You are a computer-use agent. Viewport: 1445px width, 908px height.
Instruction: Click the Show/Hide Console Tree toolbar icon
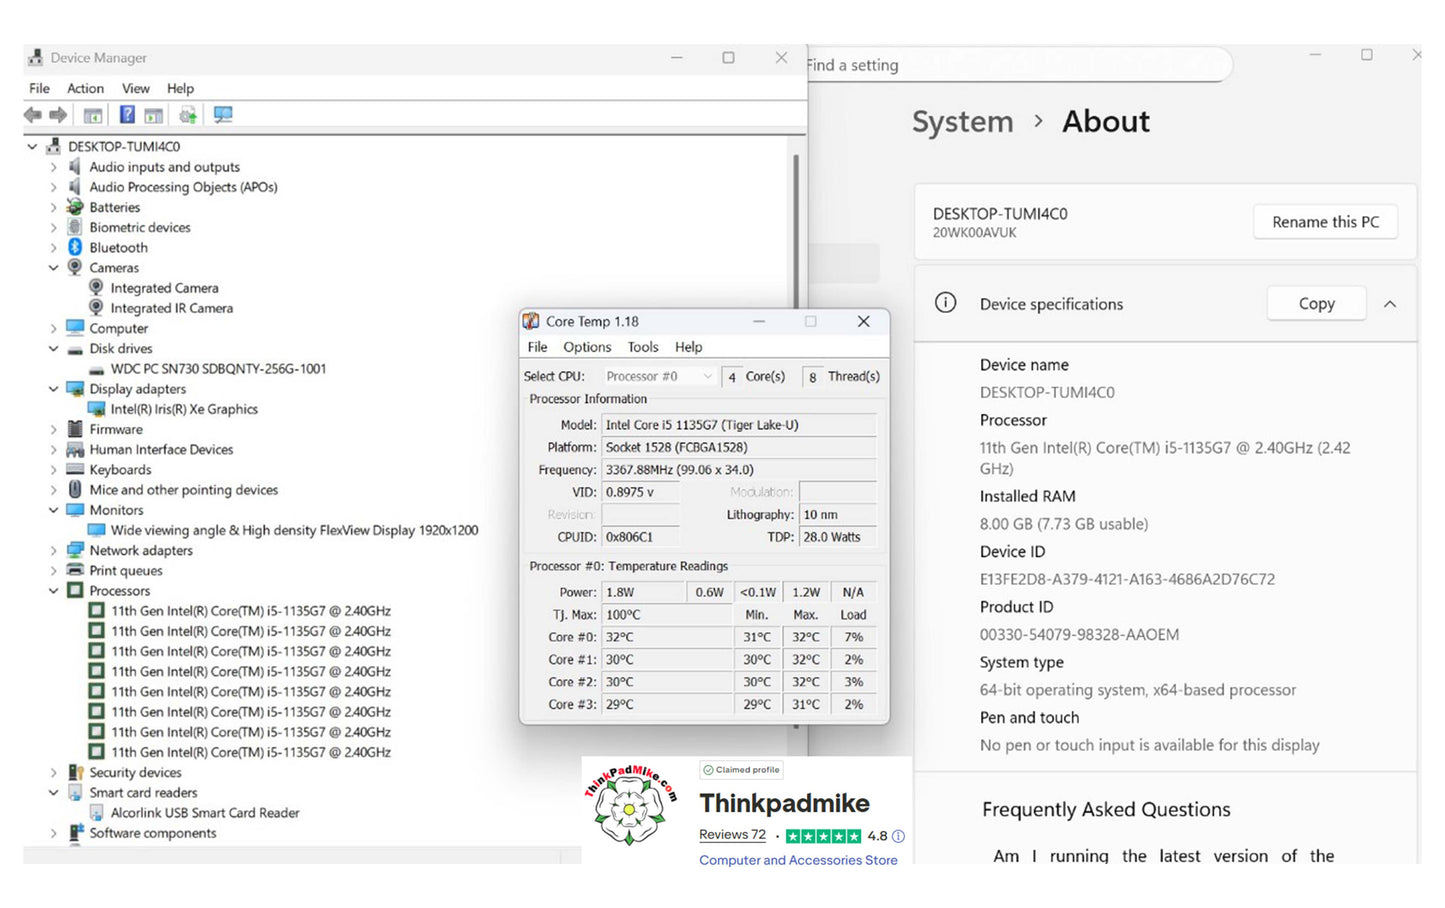coord(93,115)
